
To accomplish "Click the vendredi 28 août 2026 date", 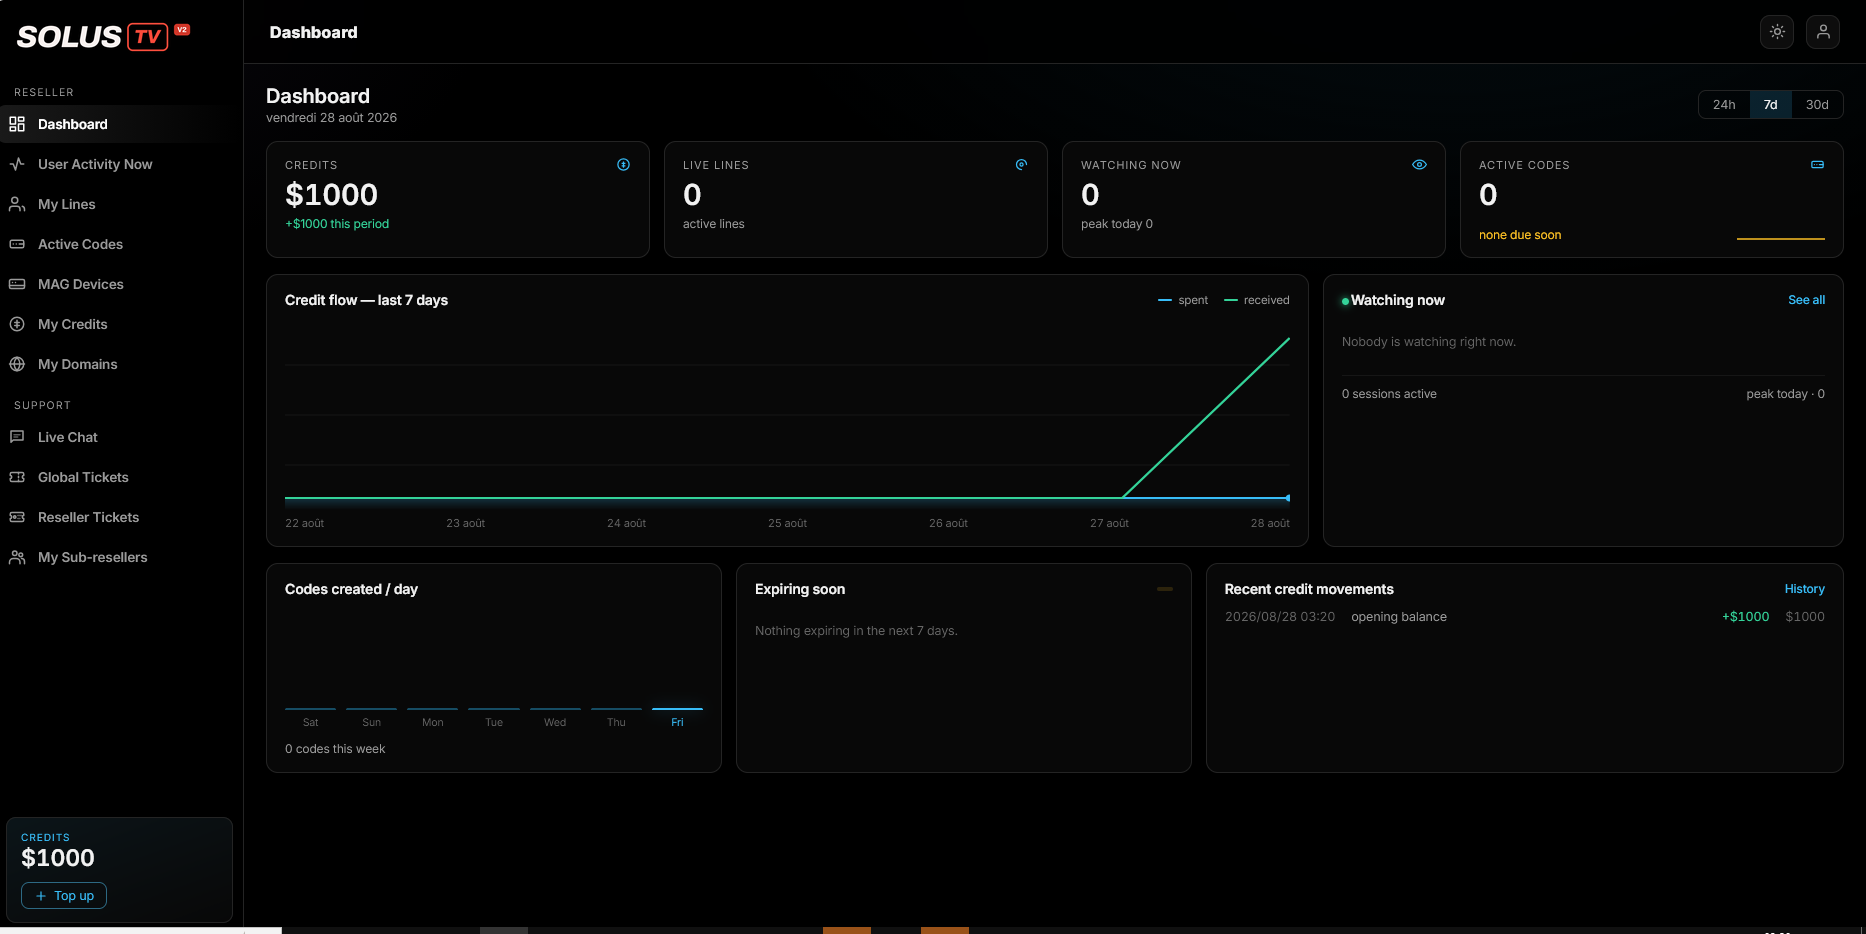I will (331, 118).
